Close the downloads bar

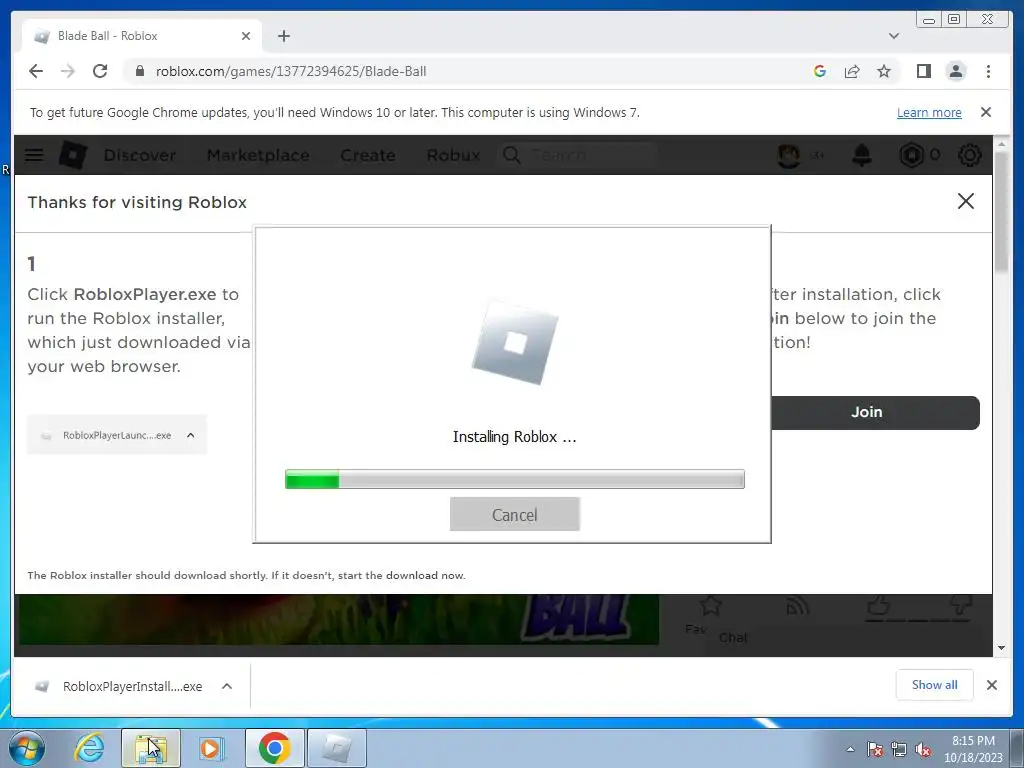[991, 685]
